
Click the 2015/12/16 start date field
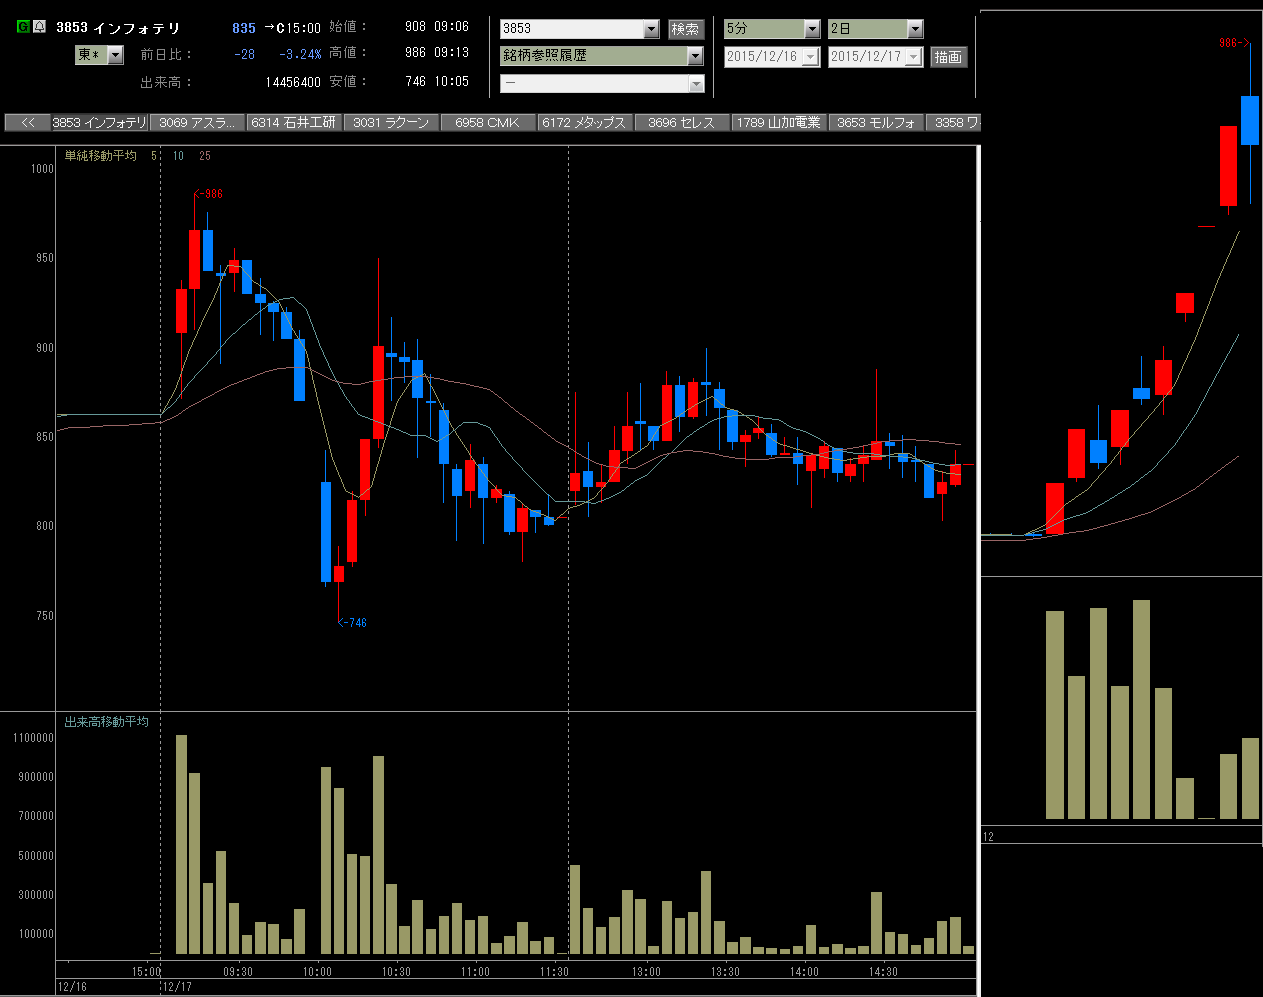point(772,57)
